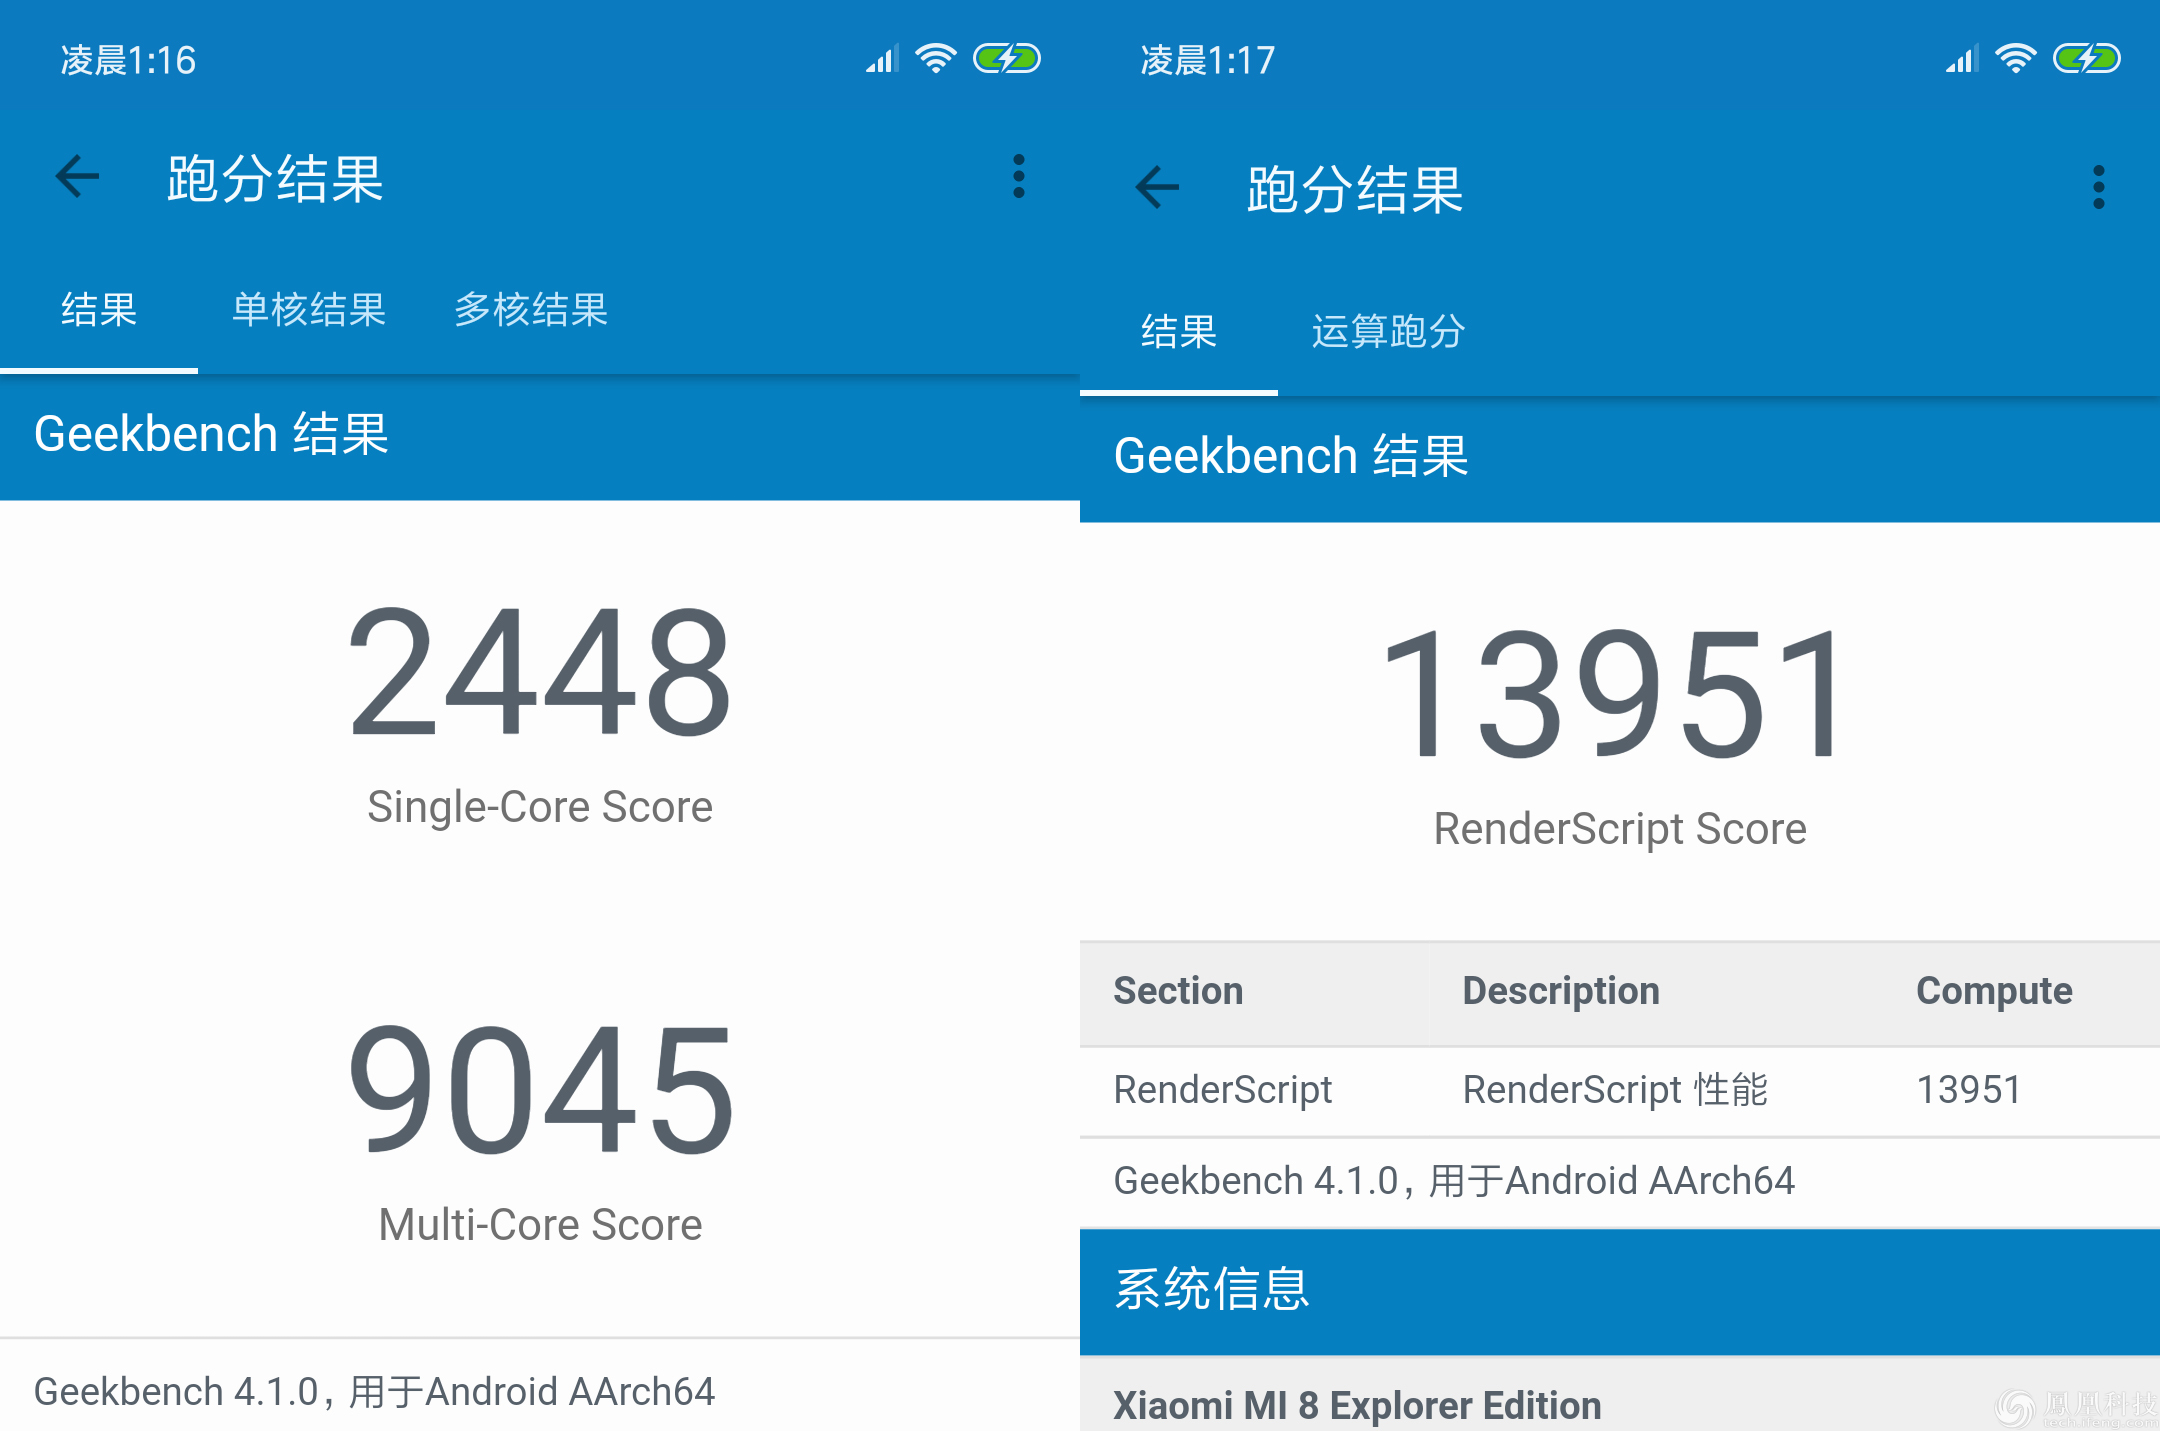This screenshot has width=2160, height=1431.
Task: Tap Geekbench 4.1.0 version text on right screen
Action: point(1454,1181)
